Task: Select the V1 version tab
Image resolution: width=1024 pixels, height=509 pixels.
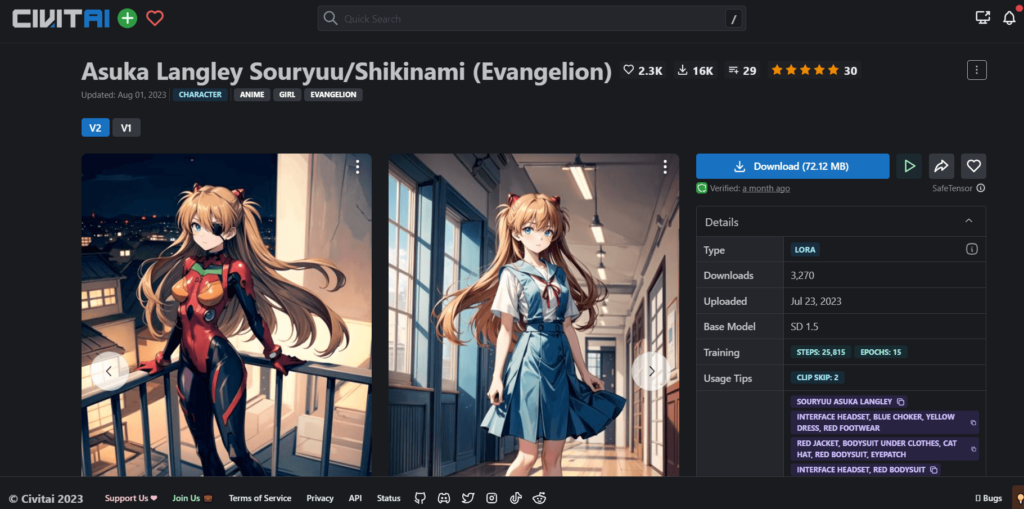Action: pos(126,128)
